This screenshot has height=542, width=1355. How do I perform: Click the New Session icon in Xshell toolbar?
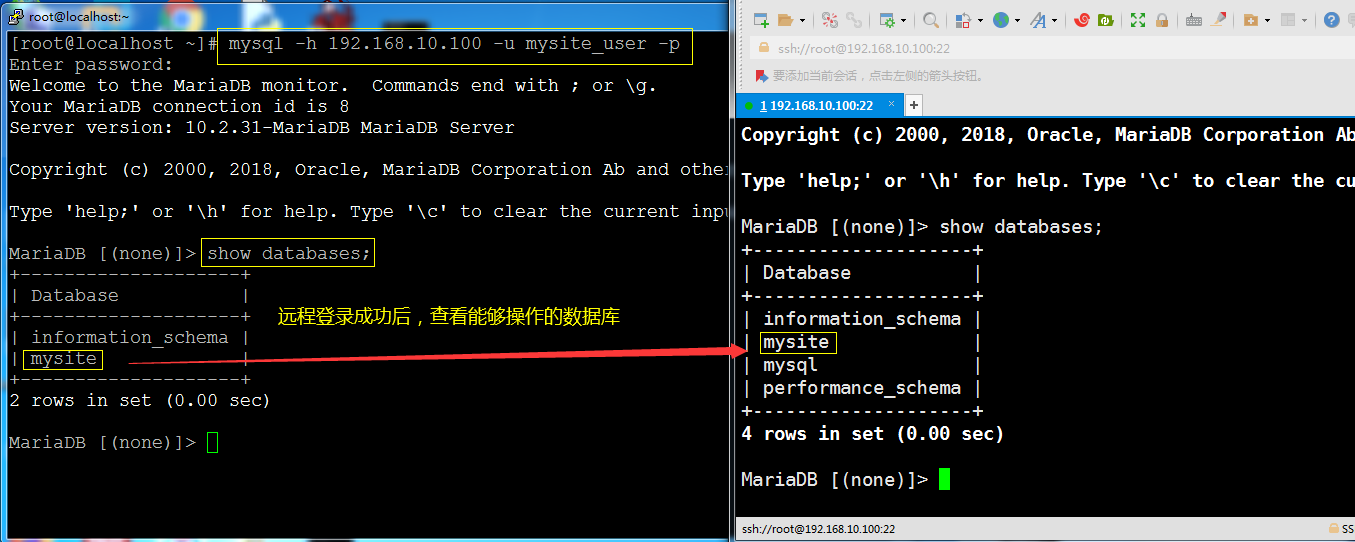(x=761, y=20)
